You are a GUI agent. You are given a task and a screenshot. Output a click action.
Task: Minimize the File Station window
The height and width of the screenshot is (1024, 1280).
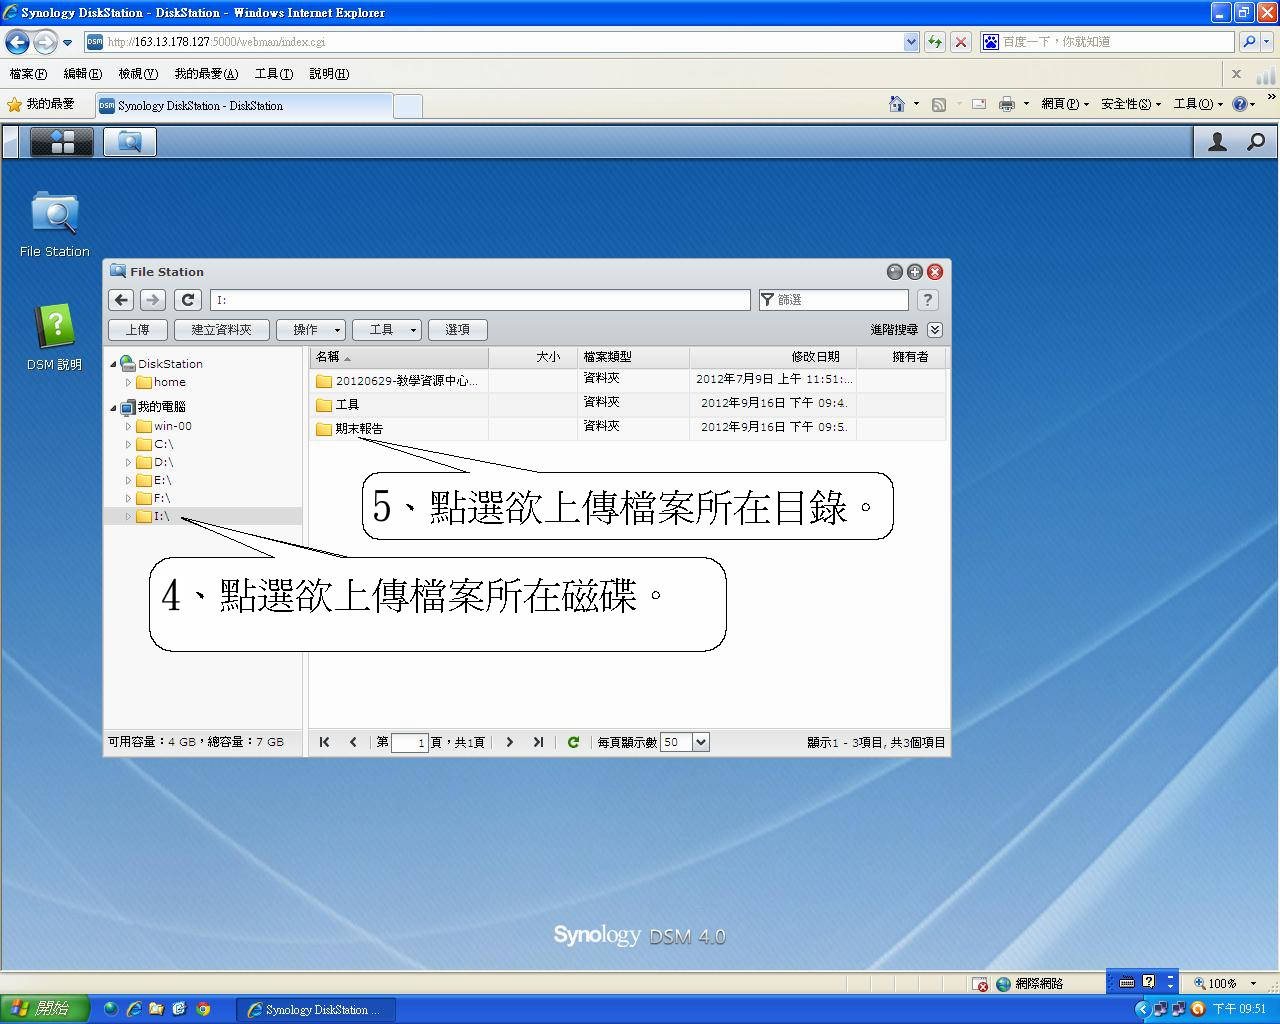click(x=895, y=272)
